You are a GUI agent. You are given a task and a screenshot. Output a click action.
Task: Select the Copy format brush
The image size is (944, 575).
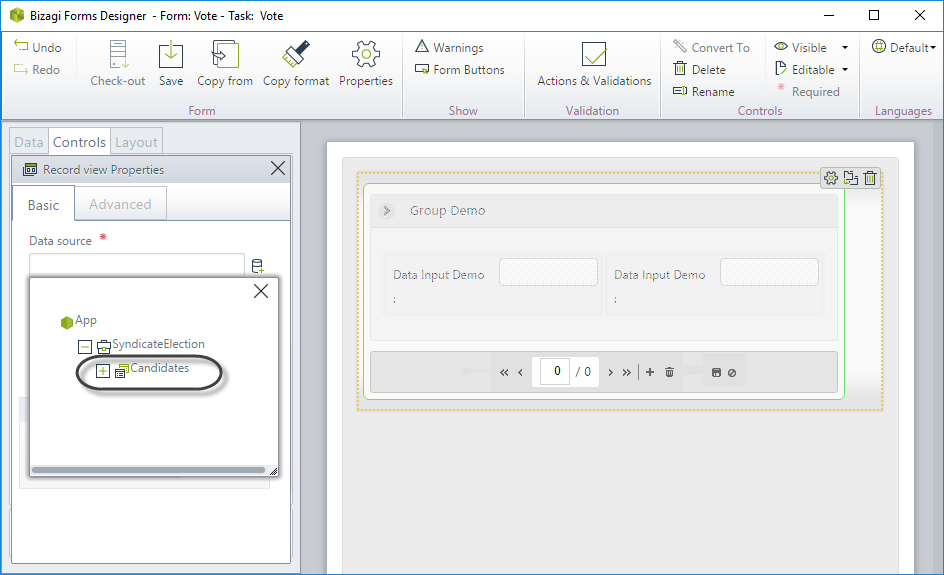click(296, 63)
